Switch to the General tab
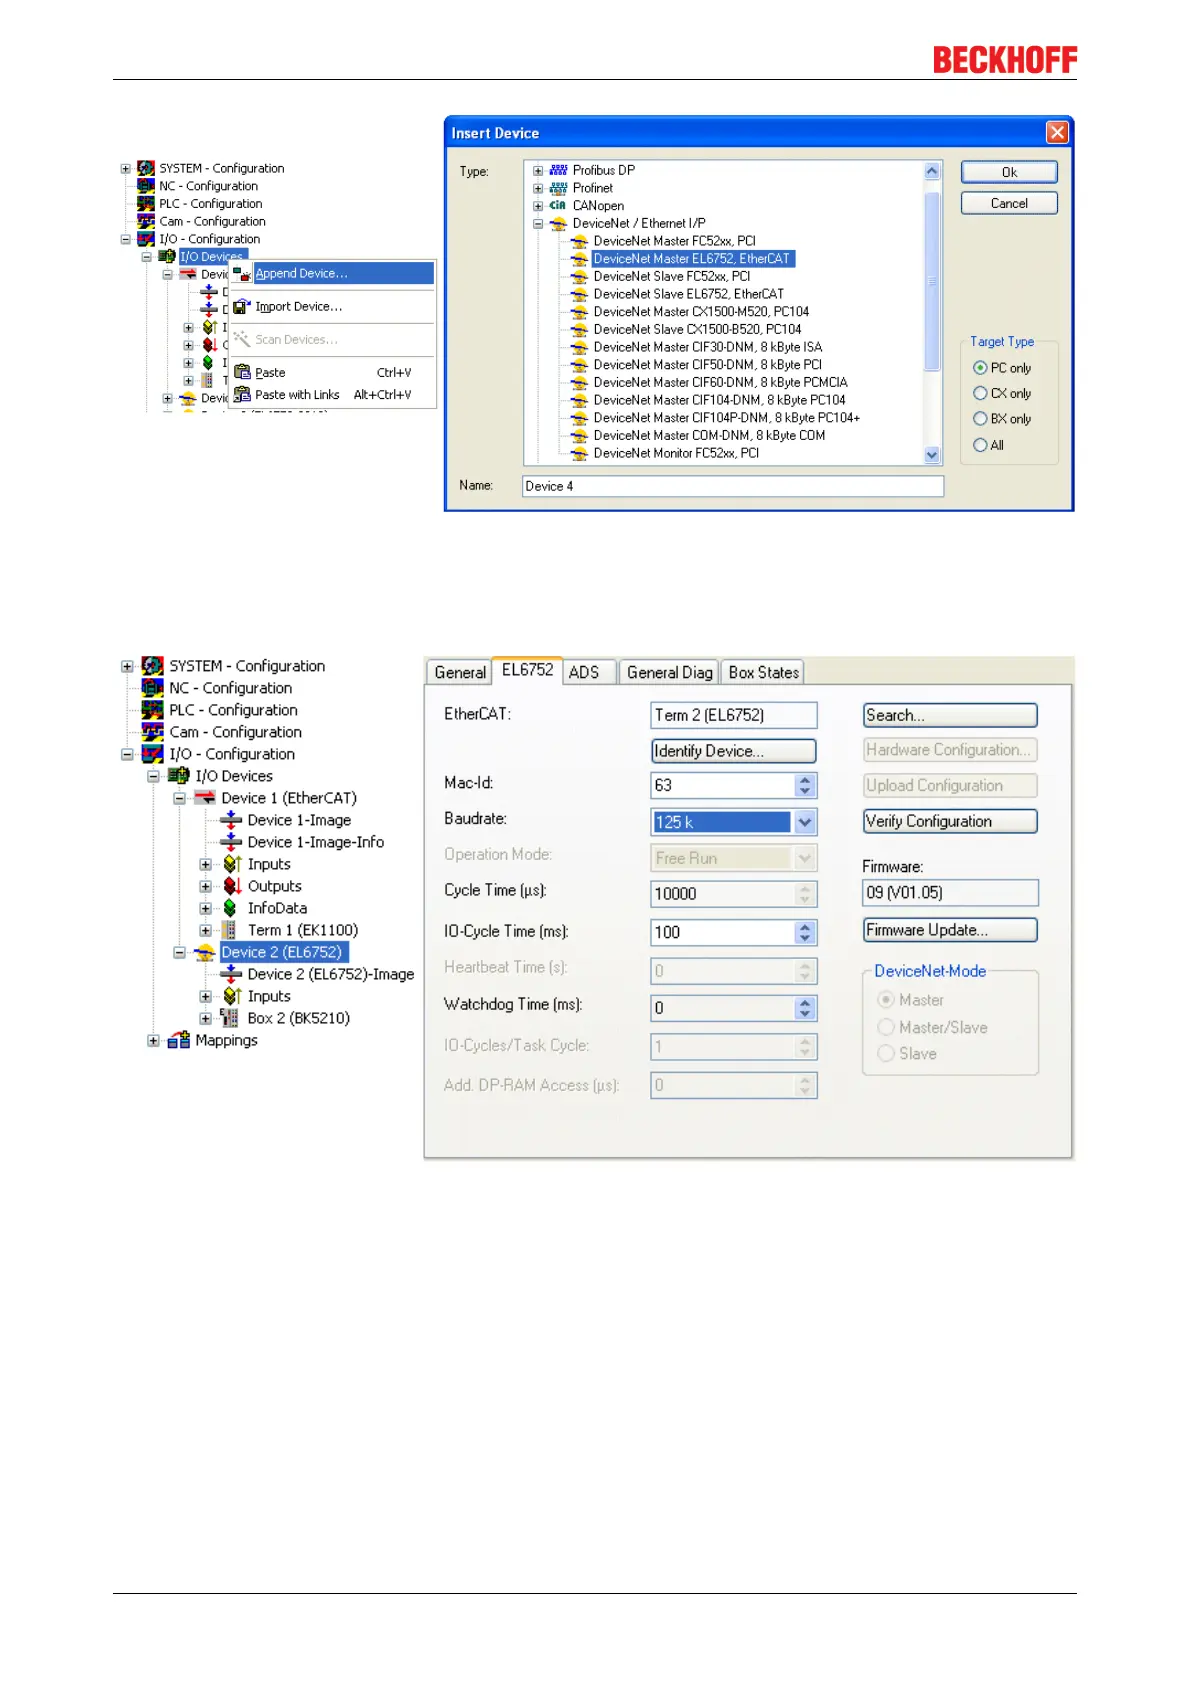Image resolution: width=1191 pixels, height=1684 pixels. [460, 673]
